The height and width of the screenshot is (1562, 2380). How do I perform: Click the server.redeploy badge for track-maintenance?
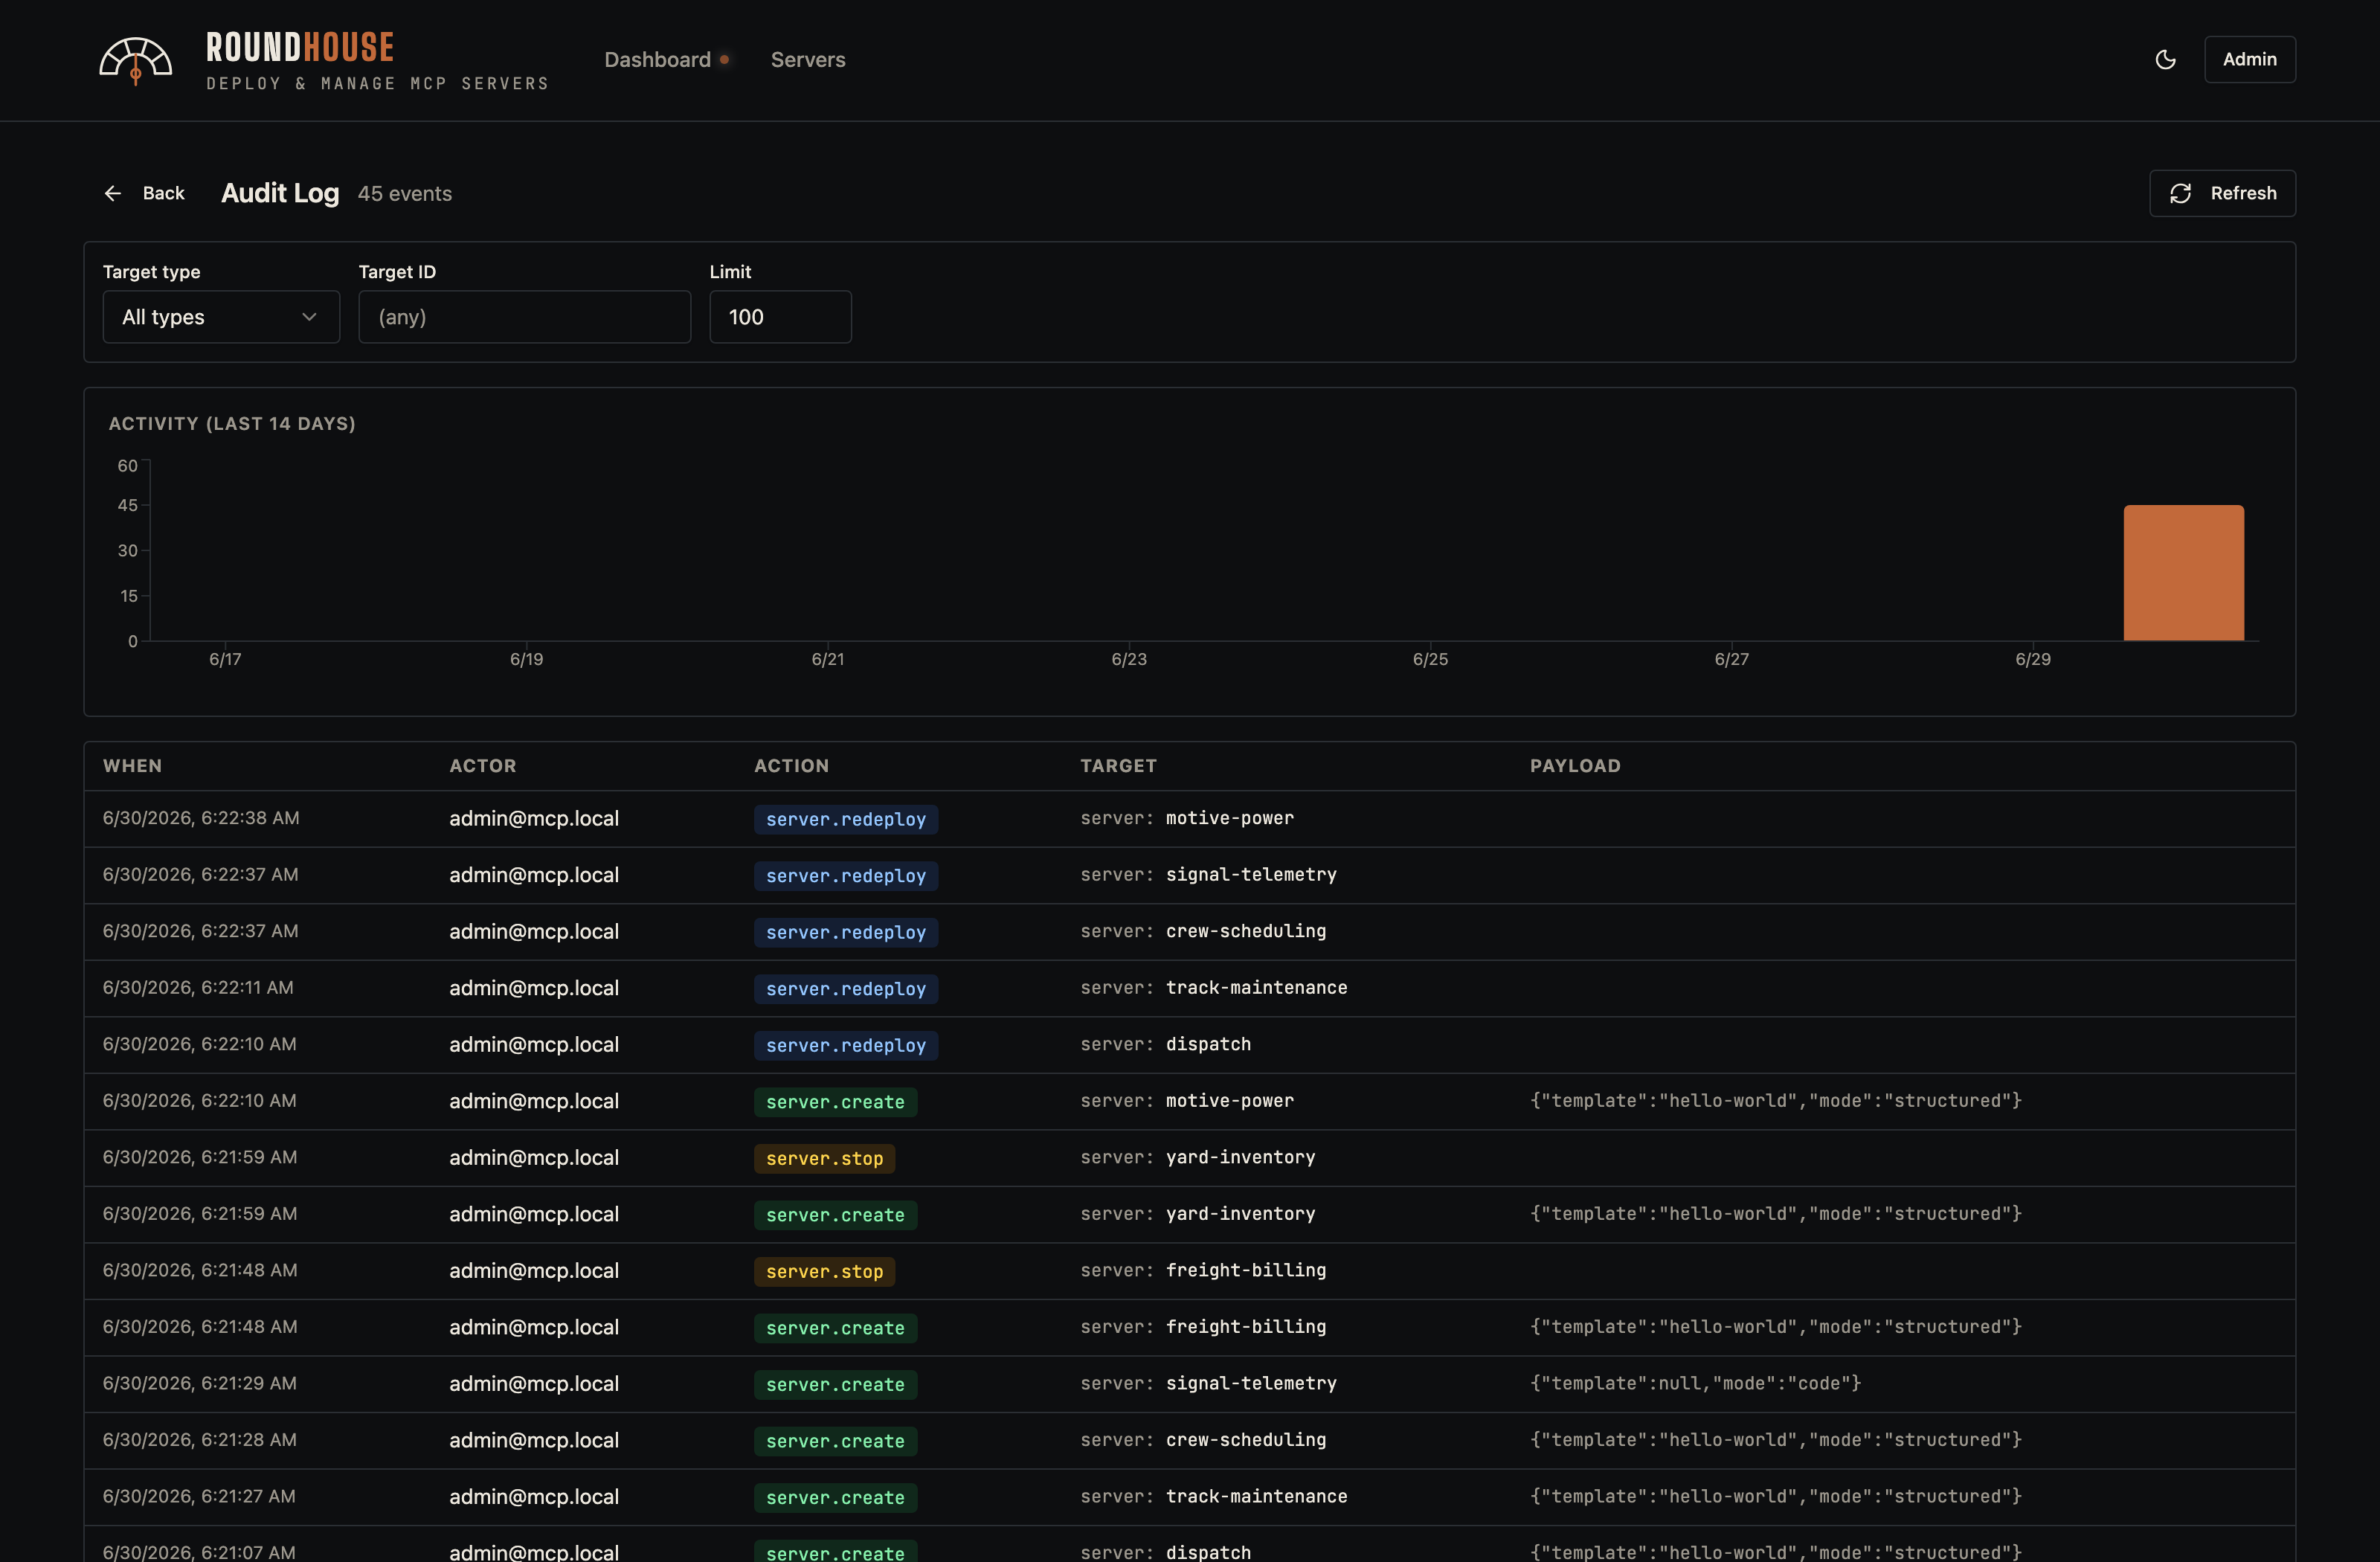pos(846,989)
